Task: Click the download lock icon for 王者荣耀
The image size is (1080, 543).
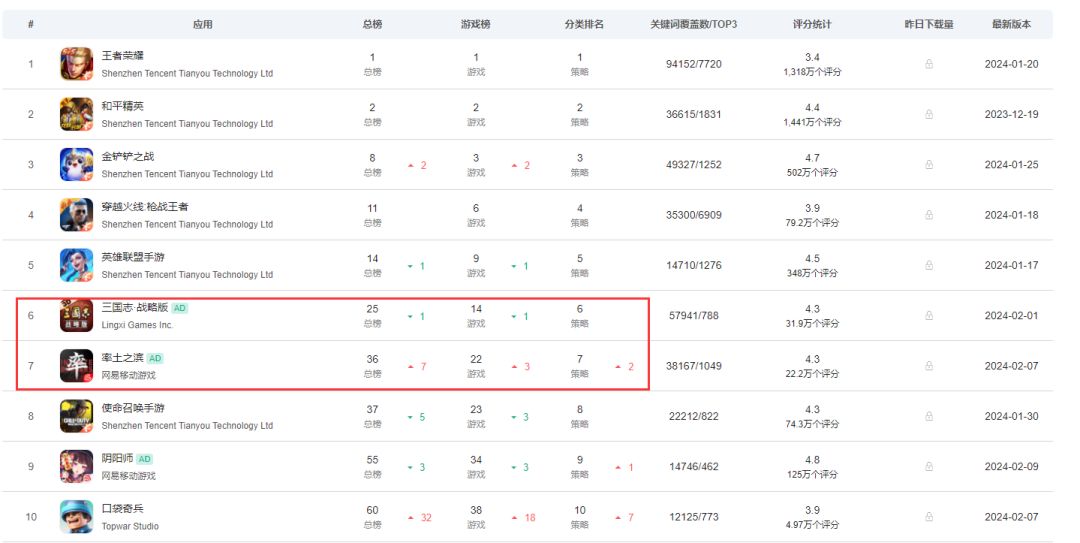Action: point(928,64)
